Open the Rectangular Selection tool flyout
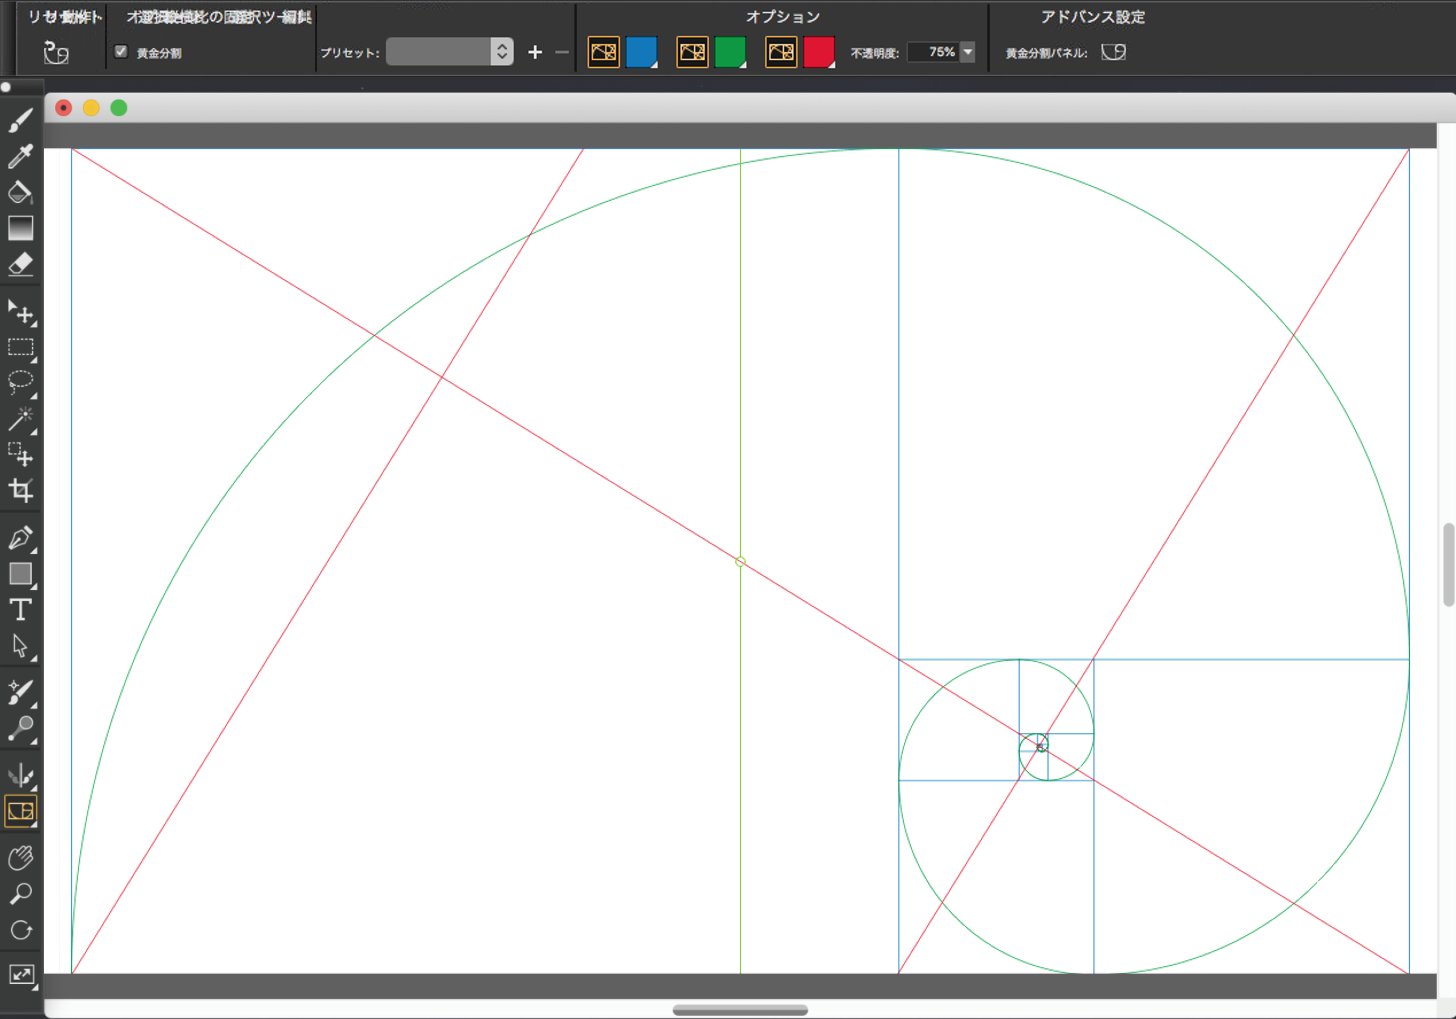Screen dimensions: 1456x1019 pyautogui.click(x=20, y=348)
